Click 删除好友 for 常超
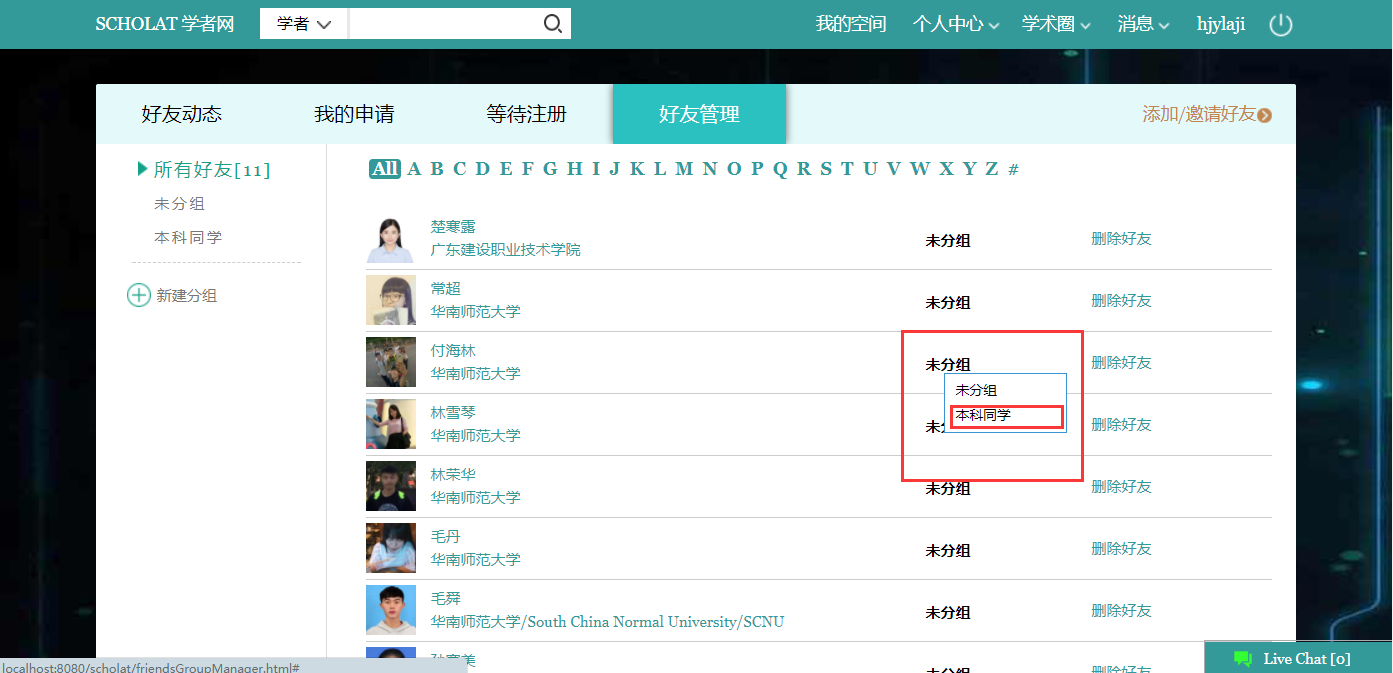Image resolution: width=1393 pixels, height=673 pixels. tap(1121, 300)
